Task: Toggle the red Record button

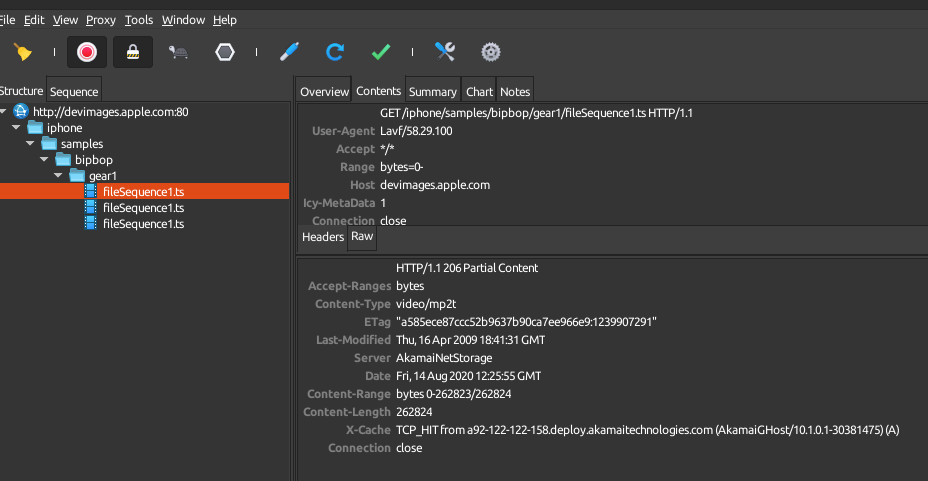Action: [86, 52]
